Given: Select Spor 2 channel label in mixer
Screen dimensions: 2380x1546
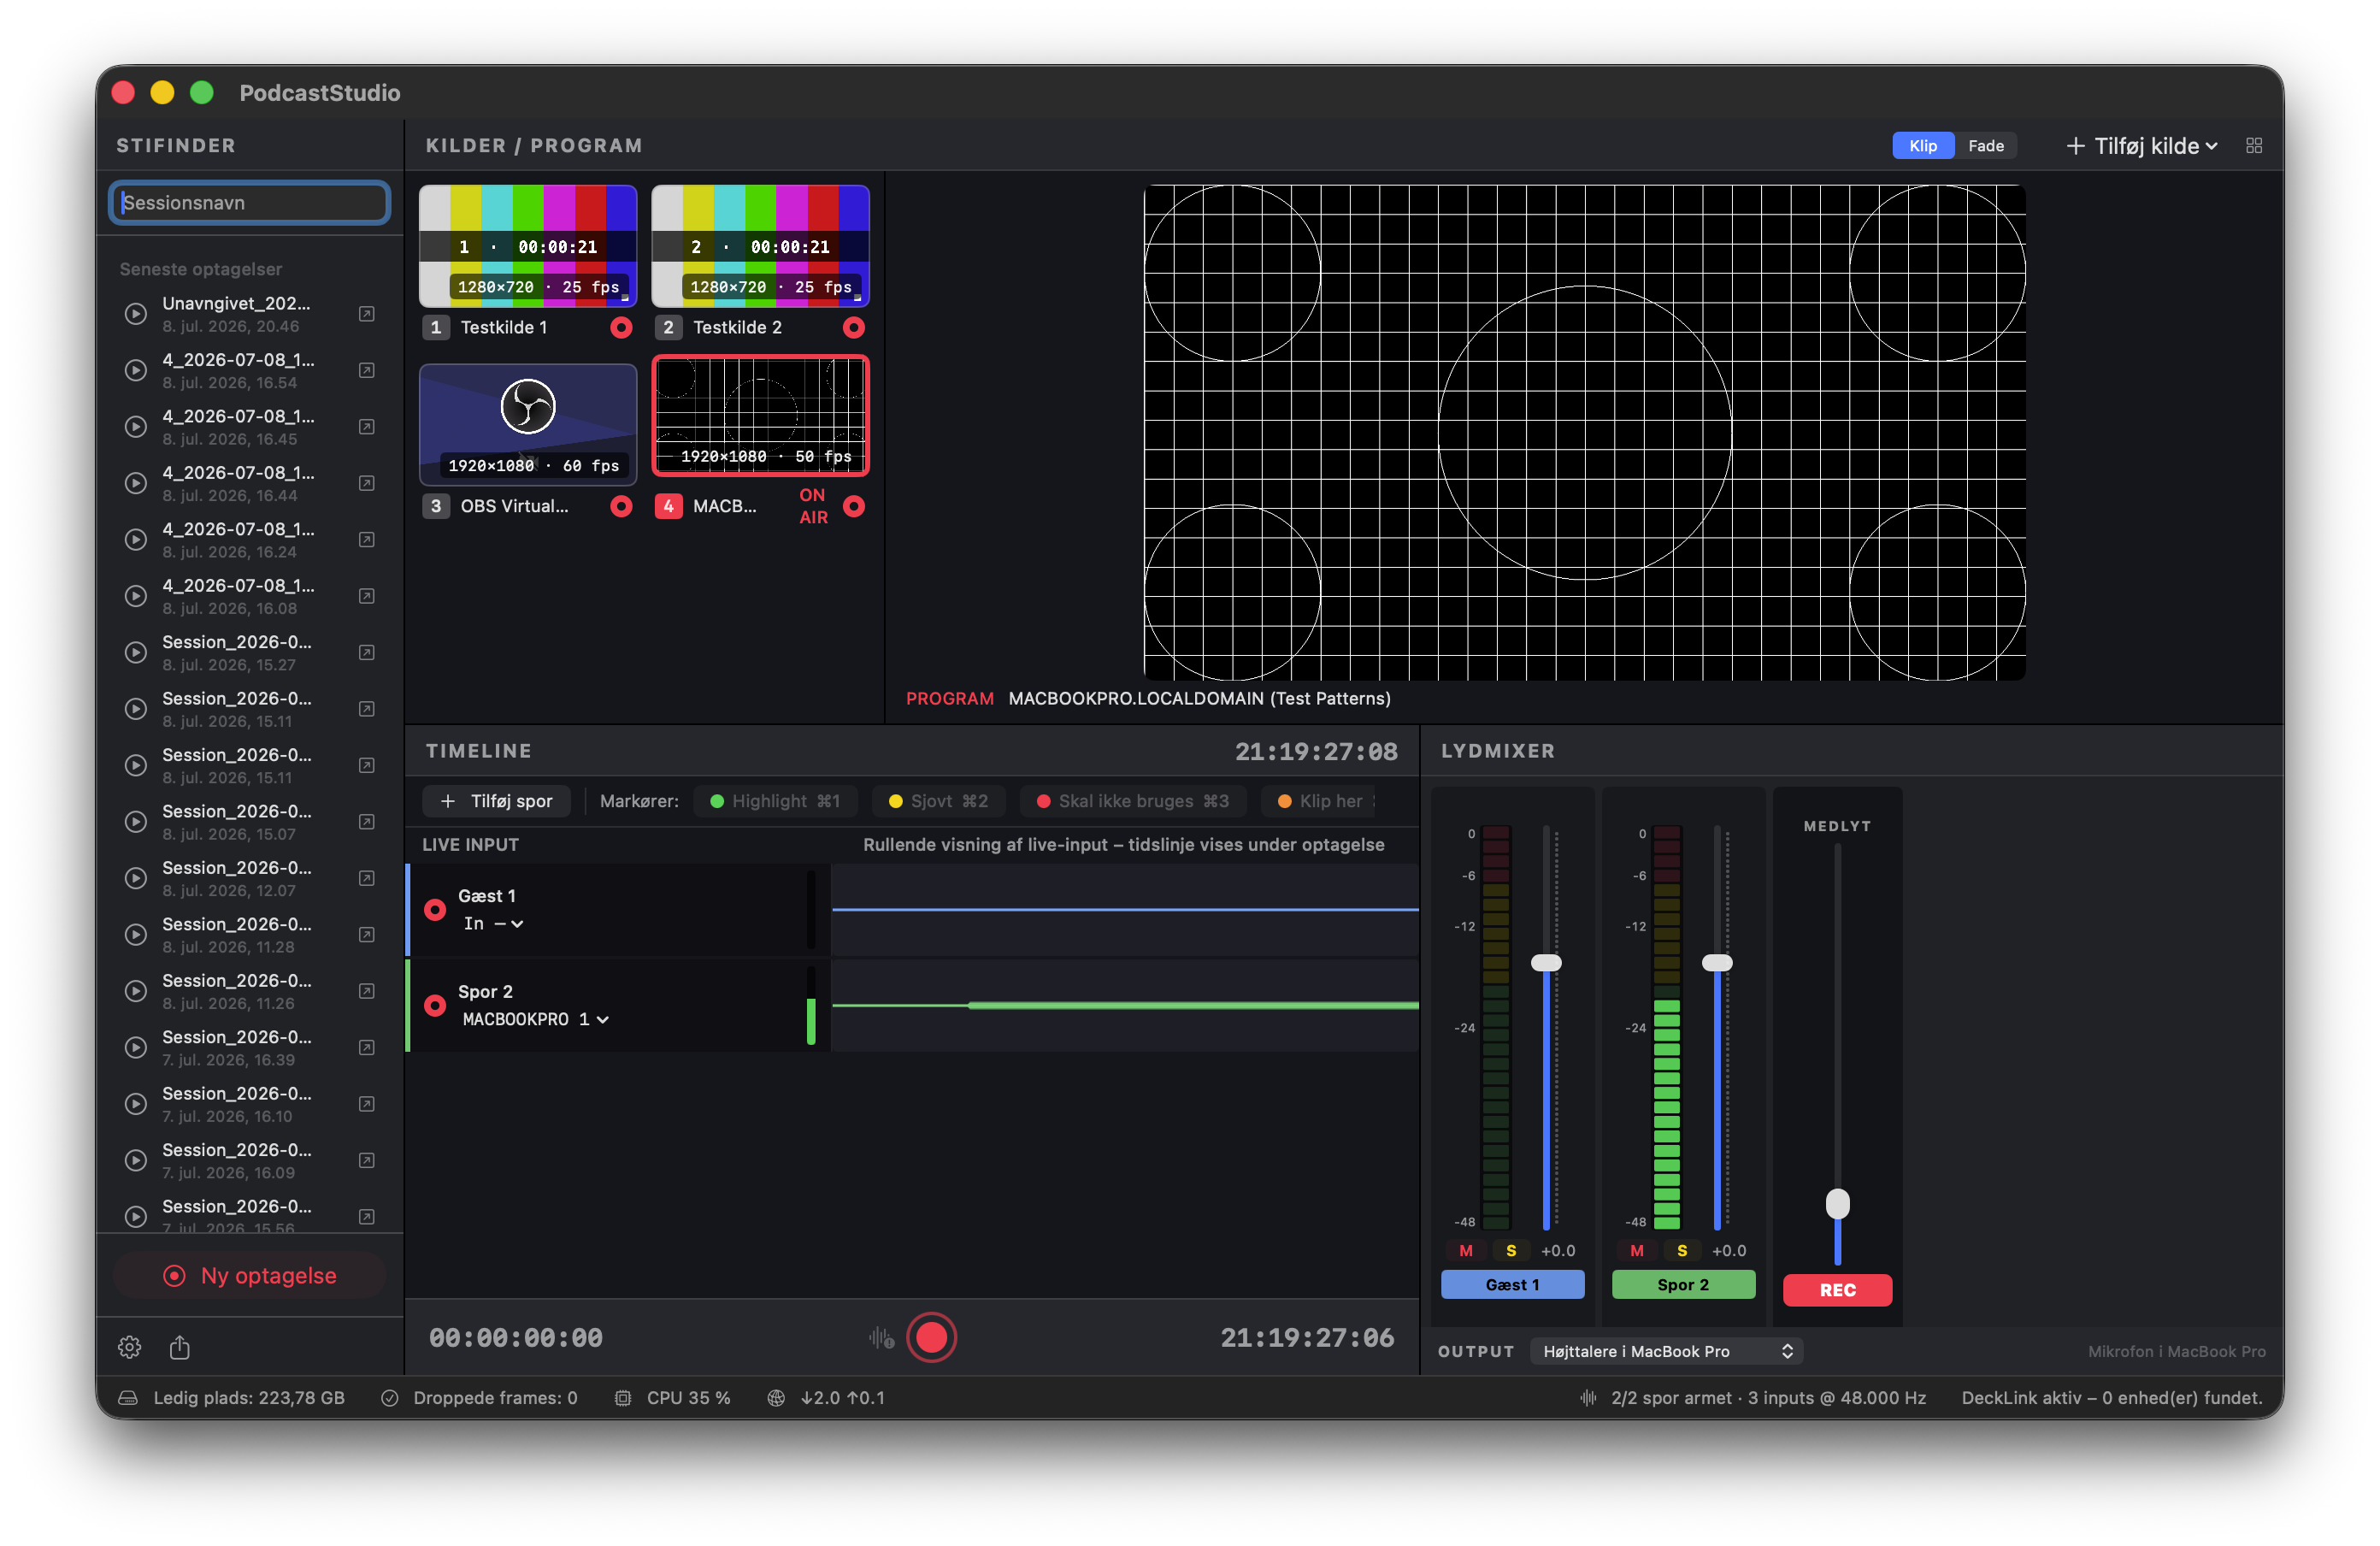Looking at the screenshot, I should click(1683, 1285).
